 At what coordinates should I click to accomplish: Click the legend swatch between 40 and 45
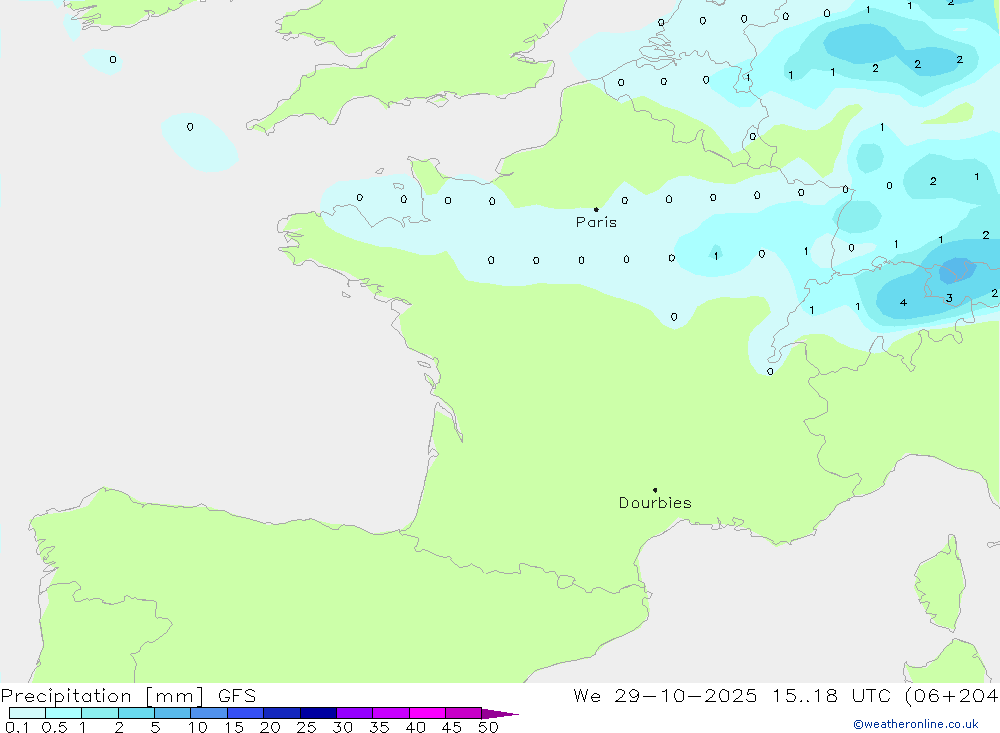click(427, 713)
